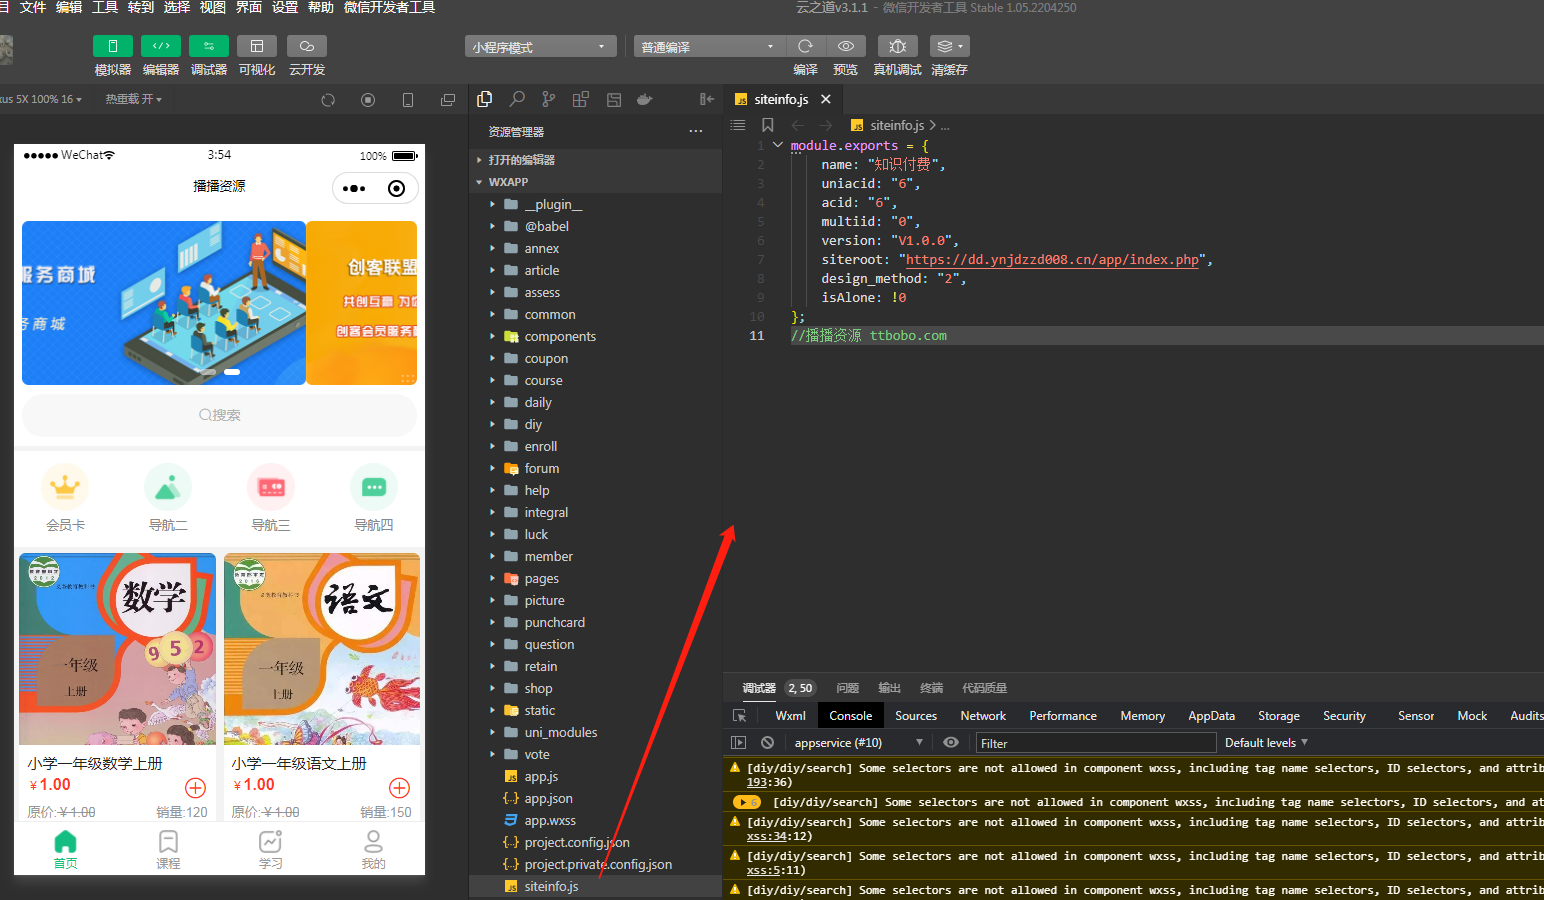The height and width of the screenshot is (900, 1544).
Task: Add 小学一年级数学上册 with the plus button
Action: click(x=196, y=788)
